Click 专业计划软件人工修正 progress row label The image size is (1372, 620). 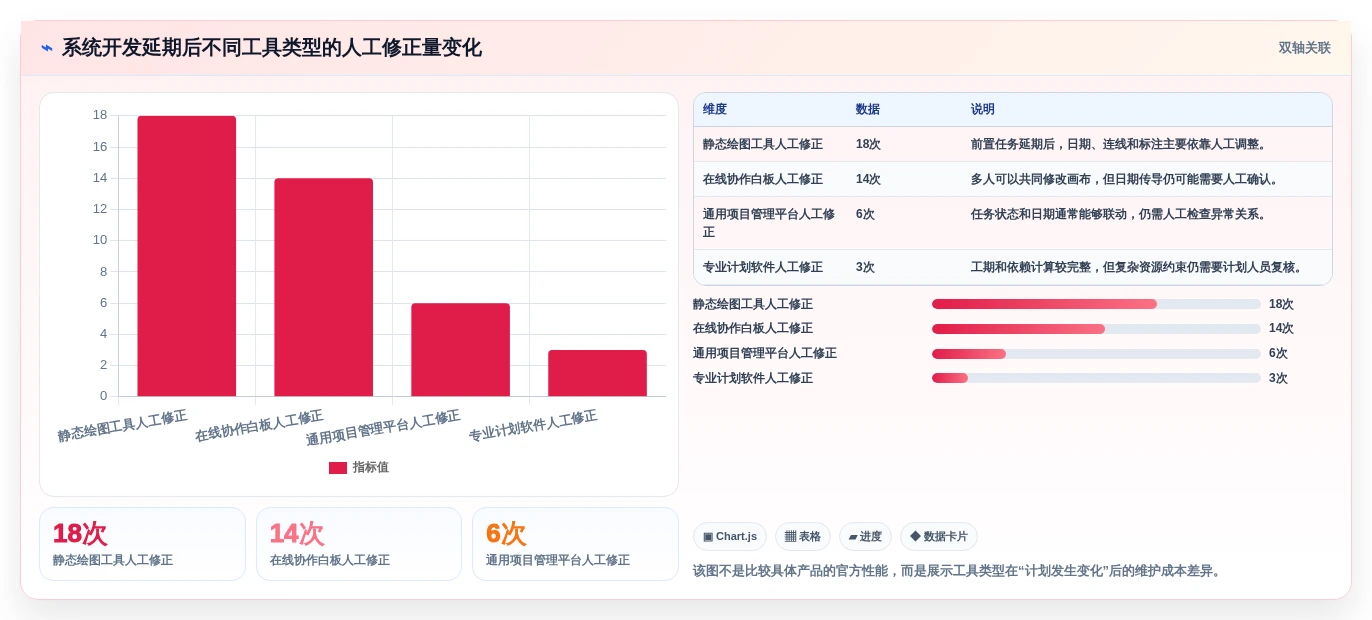[x=753, y=378]
